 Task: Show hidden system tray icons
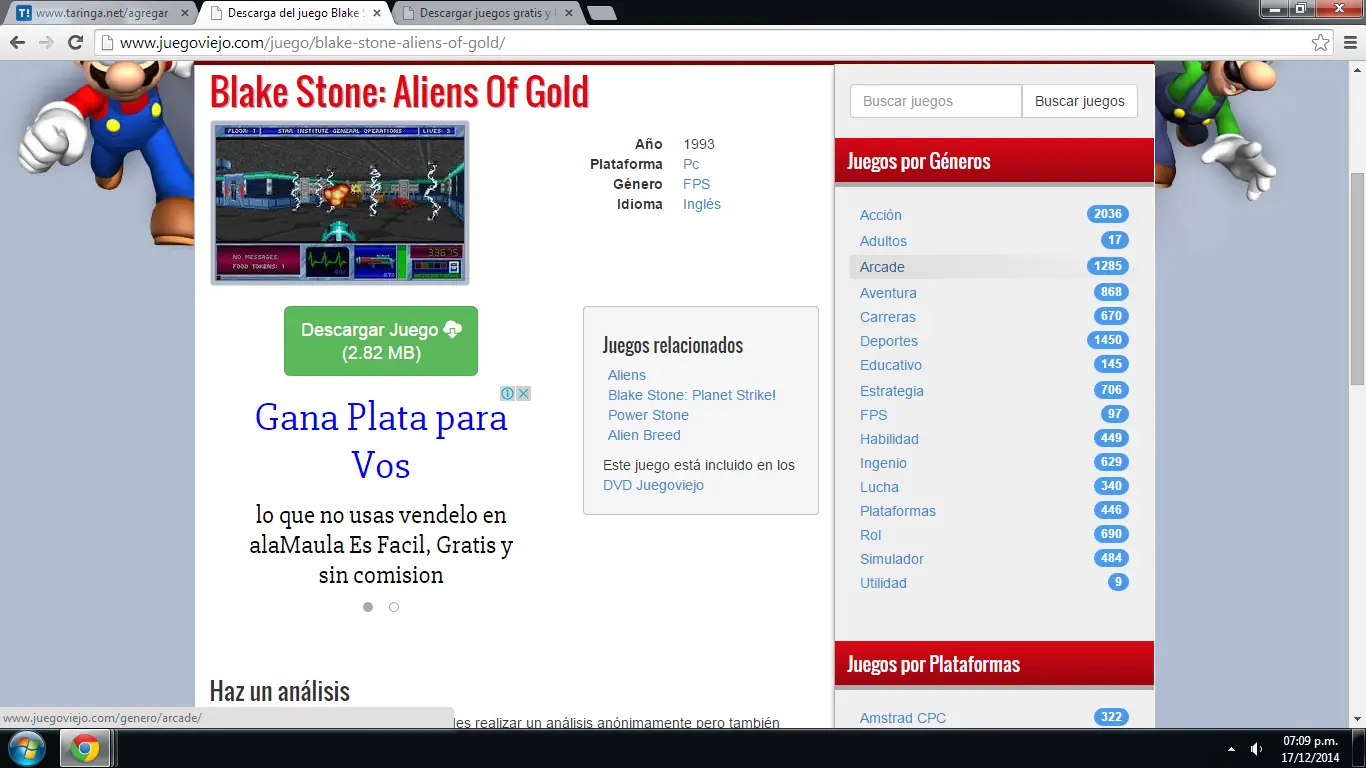(x=1231, y=749)
